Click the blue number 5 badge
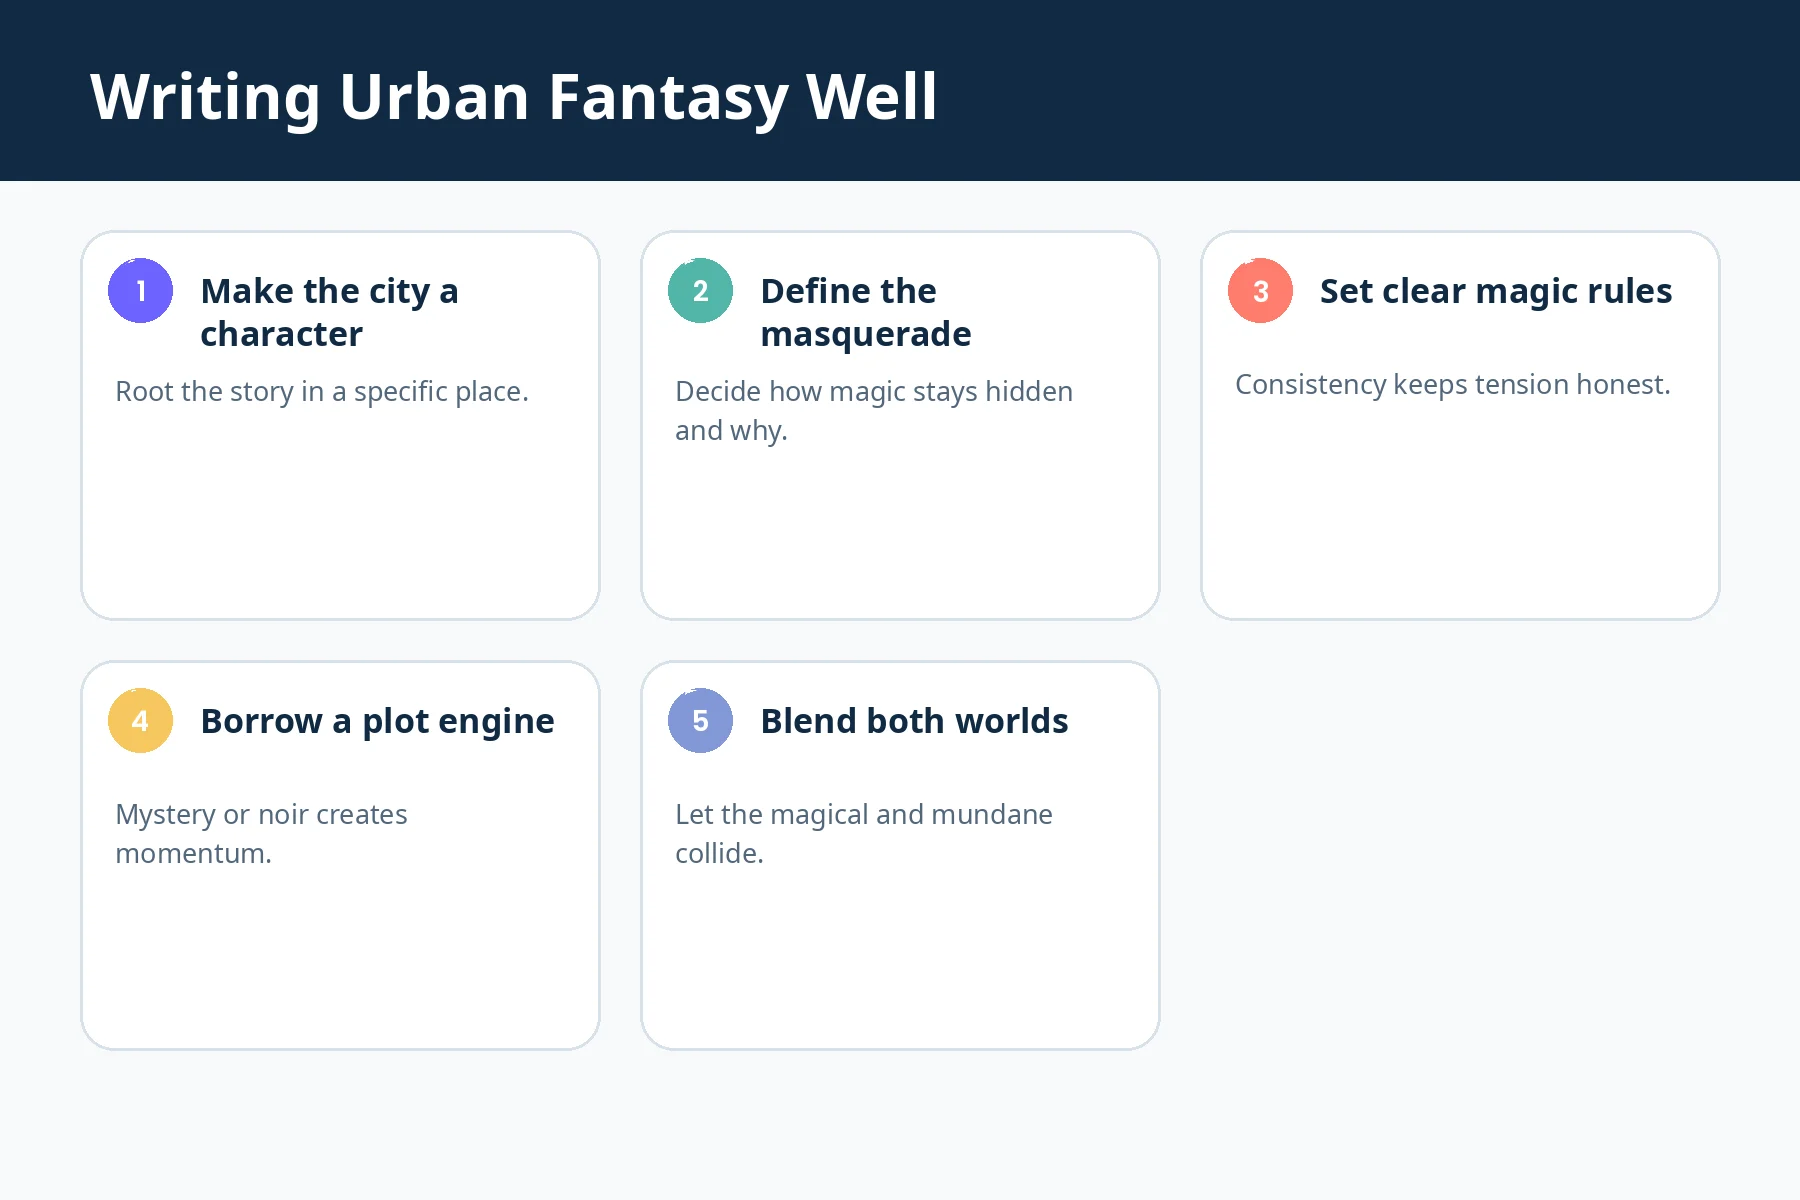This screenshot has height=1200, width=1800. [700, 720]
